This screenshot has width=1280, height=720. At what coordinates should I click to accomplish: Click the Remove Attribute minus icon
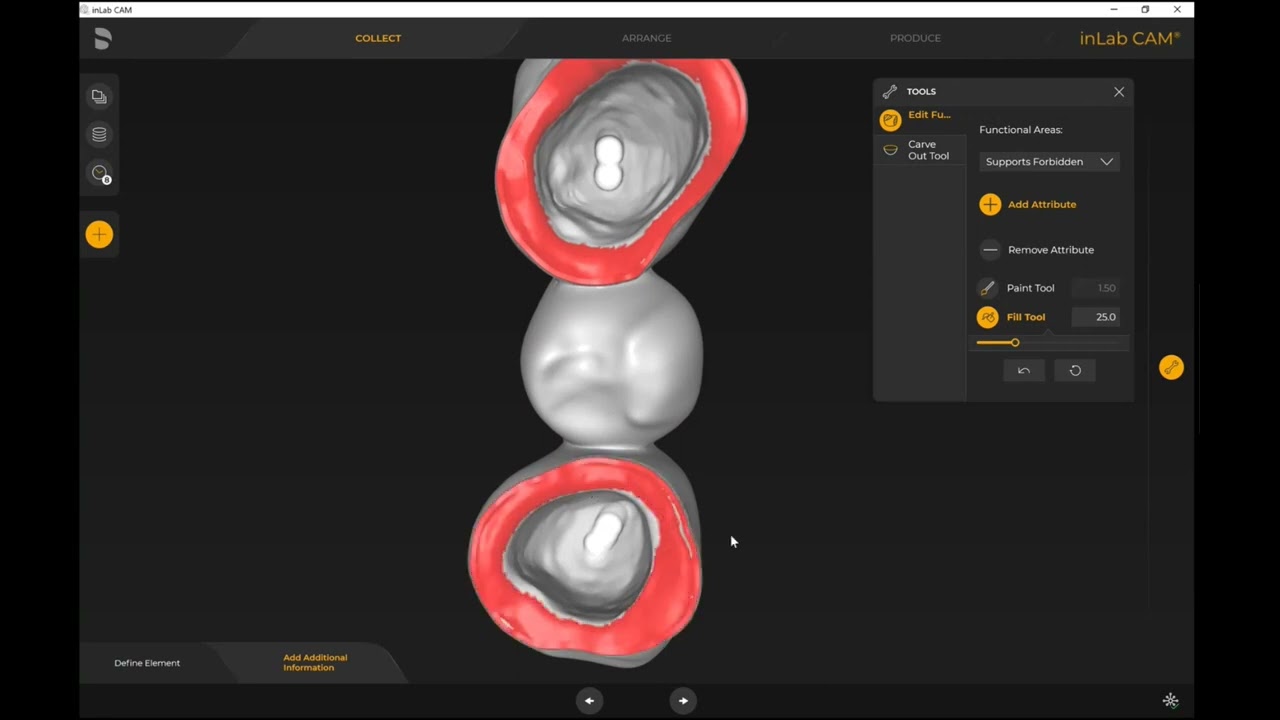[990, 250]
